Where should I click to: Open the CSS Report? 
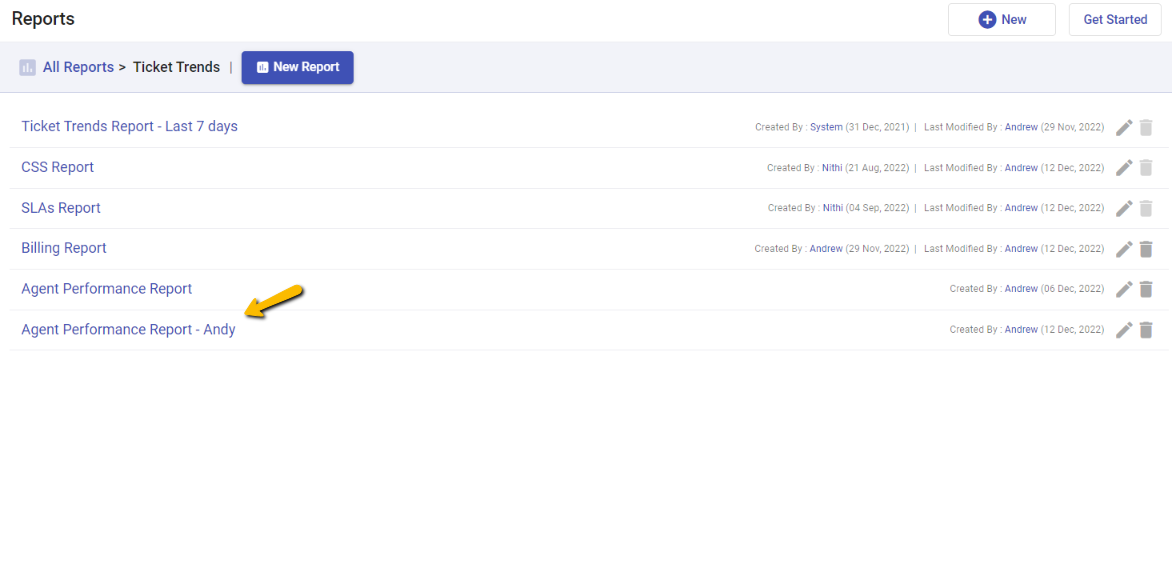(57, 167)
